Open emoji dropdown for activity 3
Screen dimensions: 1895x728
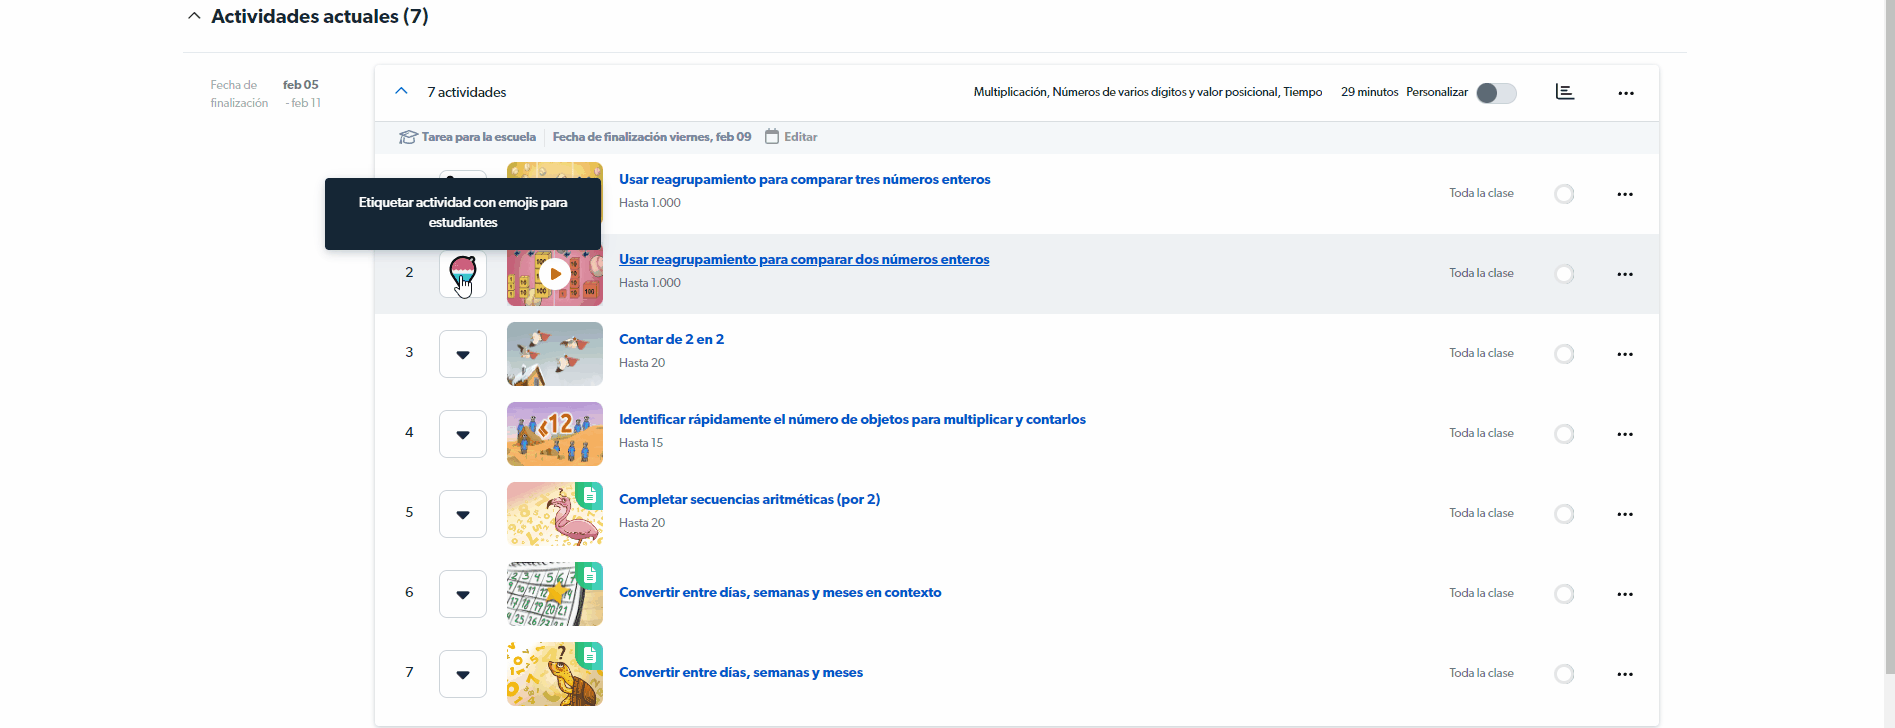pos(462,354)
